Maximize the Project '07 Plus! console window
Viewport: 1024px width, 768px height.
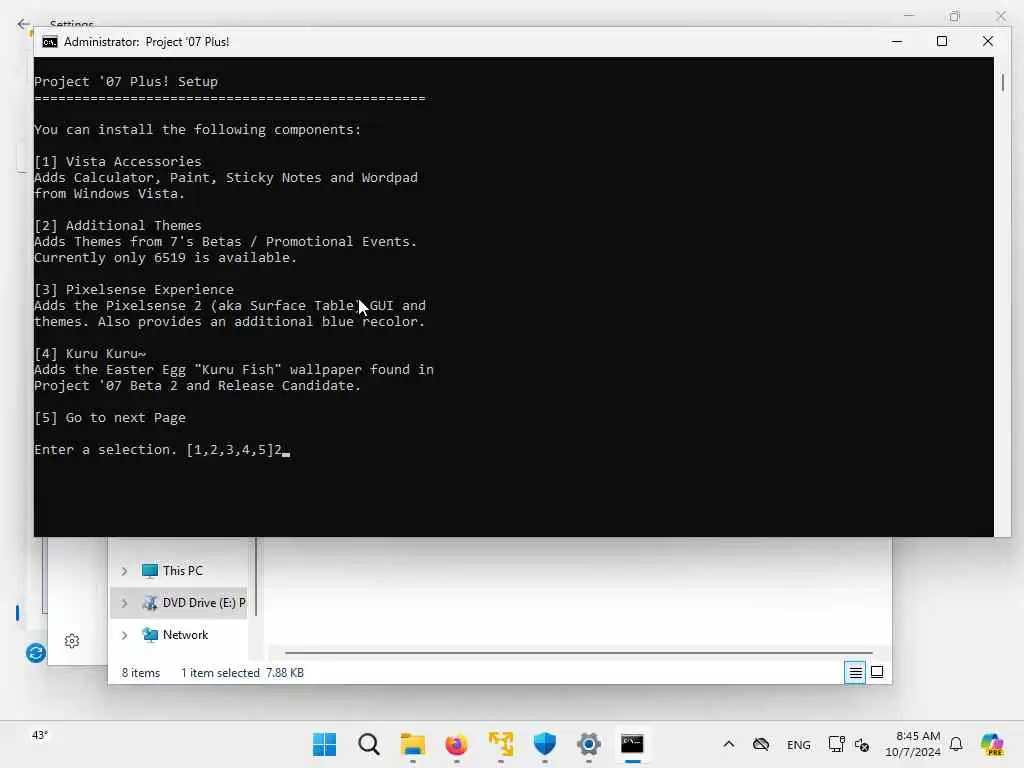click(942, 42)
